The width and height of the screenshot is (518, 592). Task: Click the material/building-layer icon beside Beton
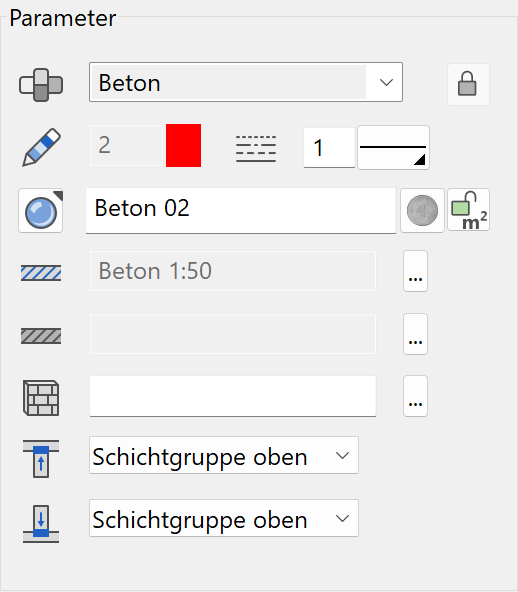(41, 85)
